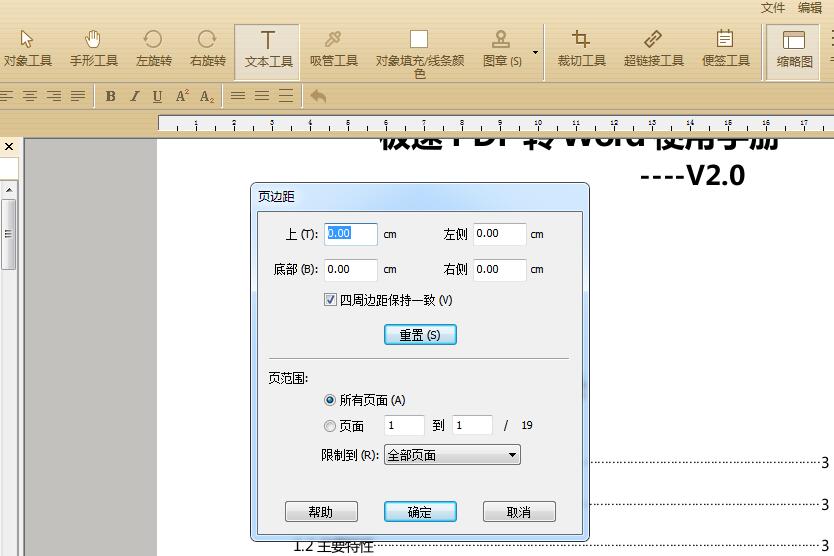Click the 左侧 margin field
Viewport: 834px width, 556px height.
coord(500,234)
